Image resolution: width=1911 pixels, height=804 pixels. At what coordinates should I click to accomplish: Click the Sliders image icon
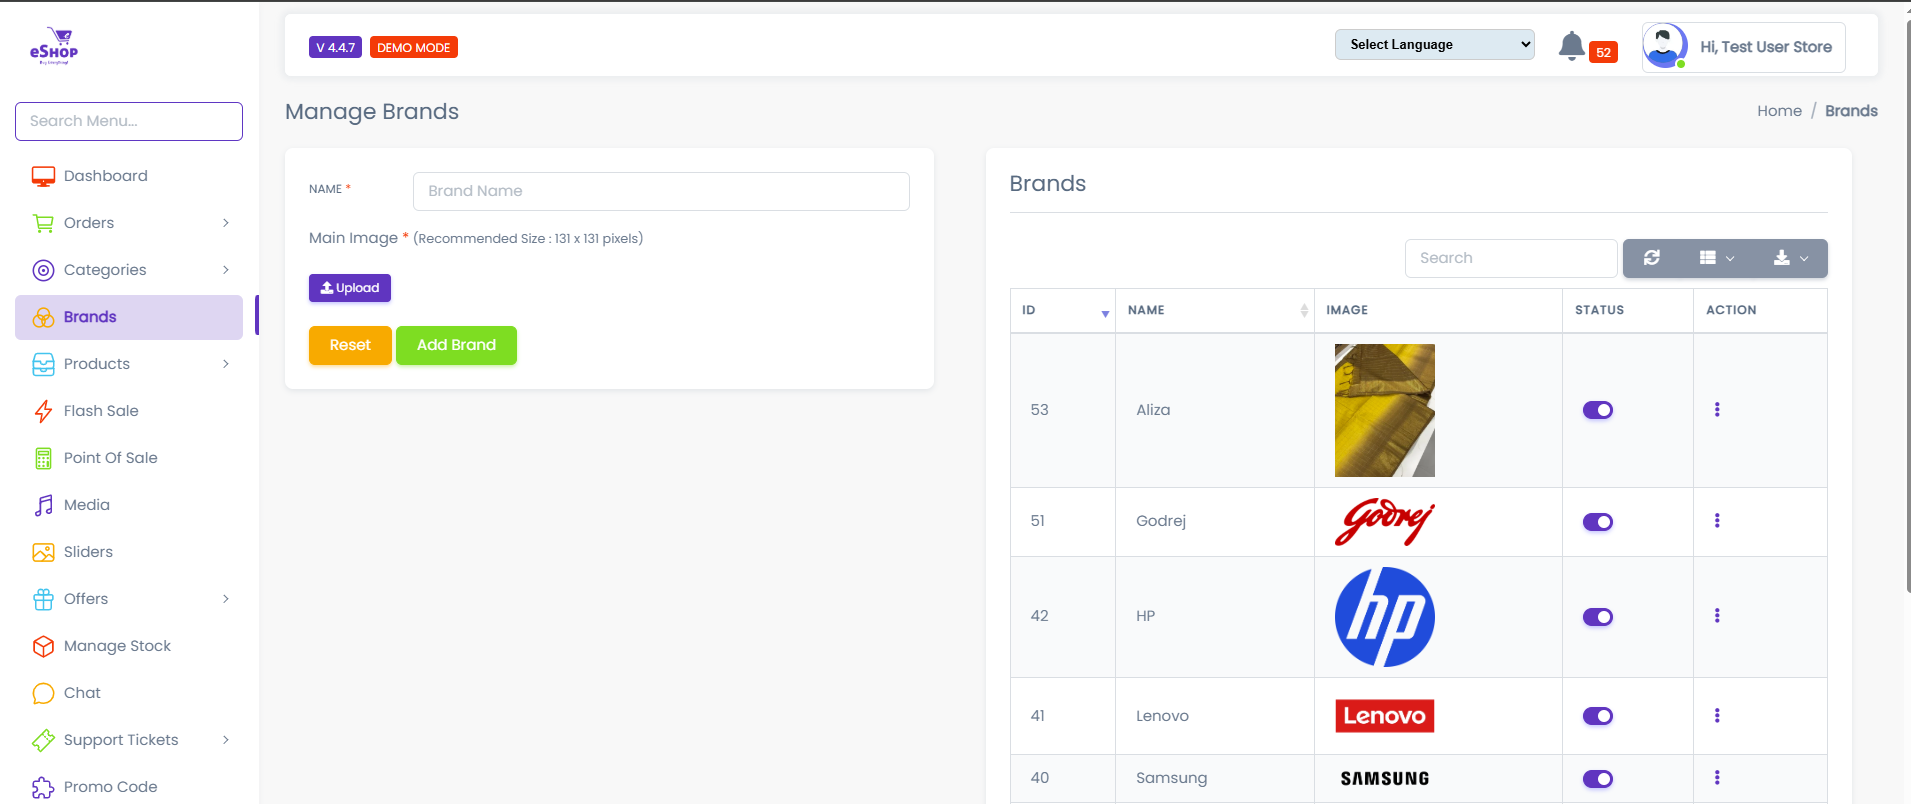[x=43, y=552]
